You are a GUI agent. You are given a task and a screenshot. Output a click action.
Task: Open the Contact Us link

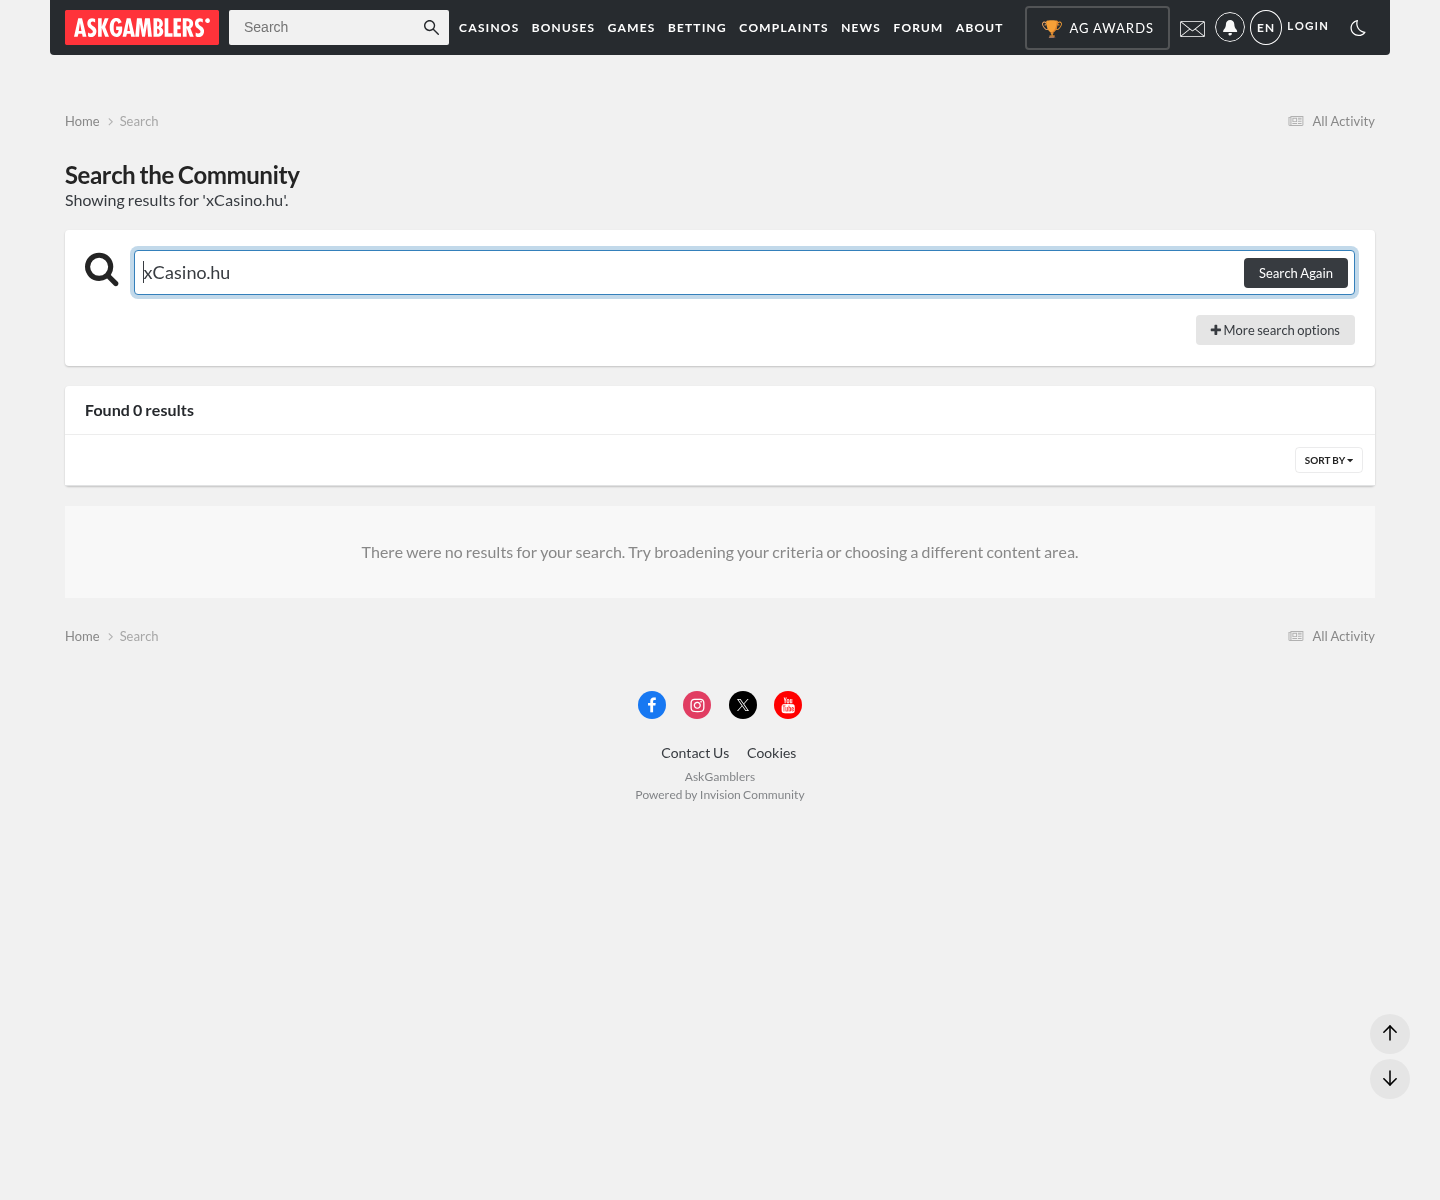[x=695, y=753]
